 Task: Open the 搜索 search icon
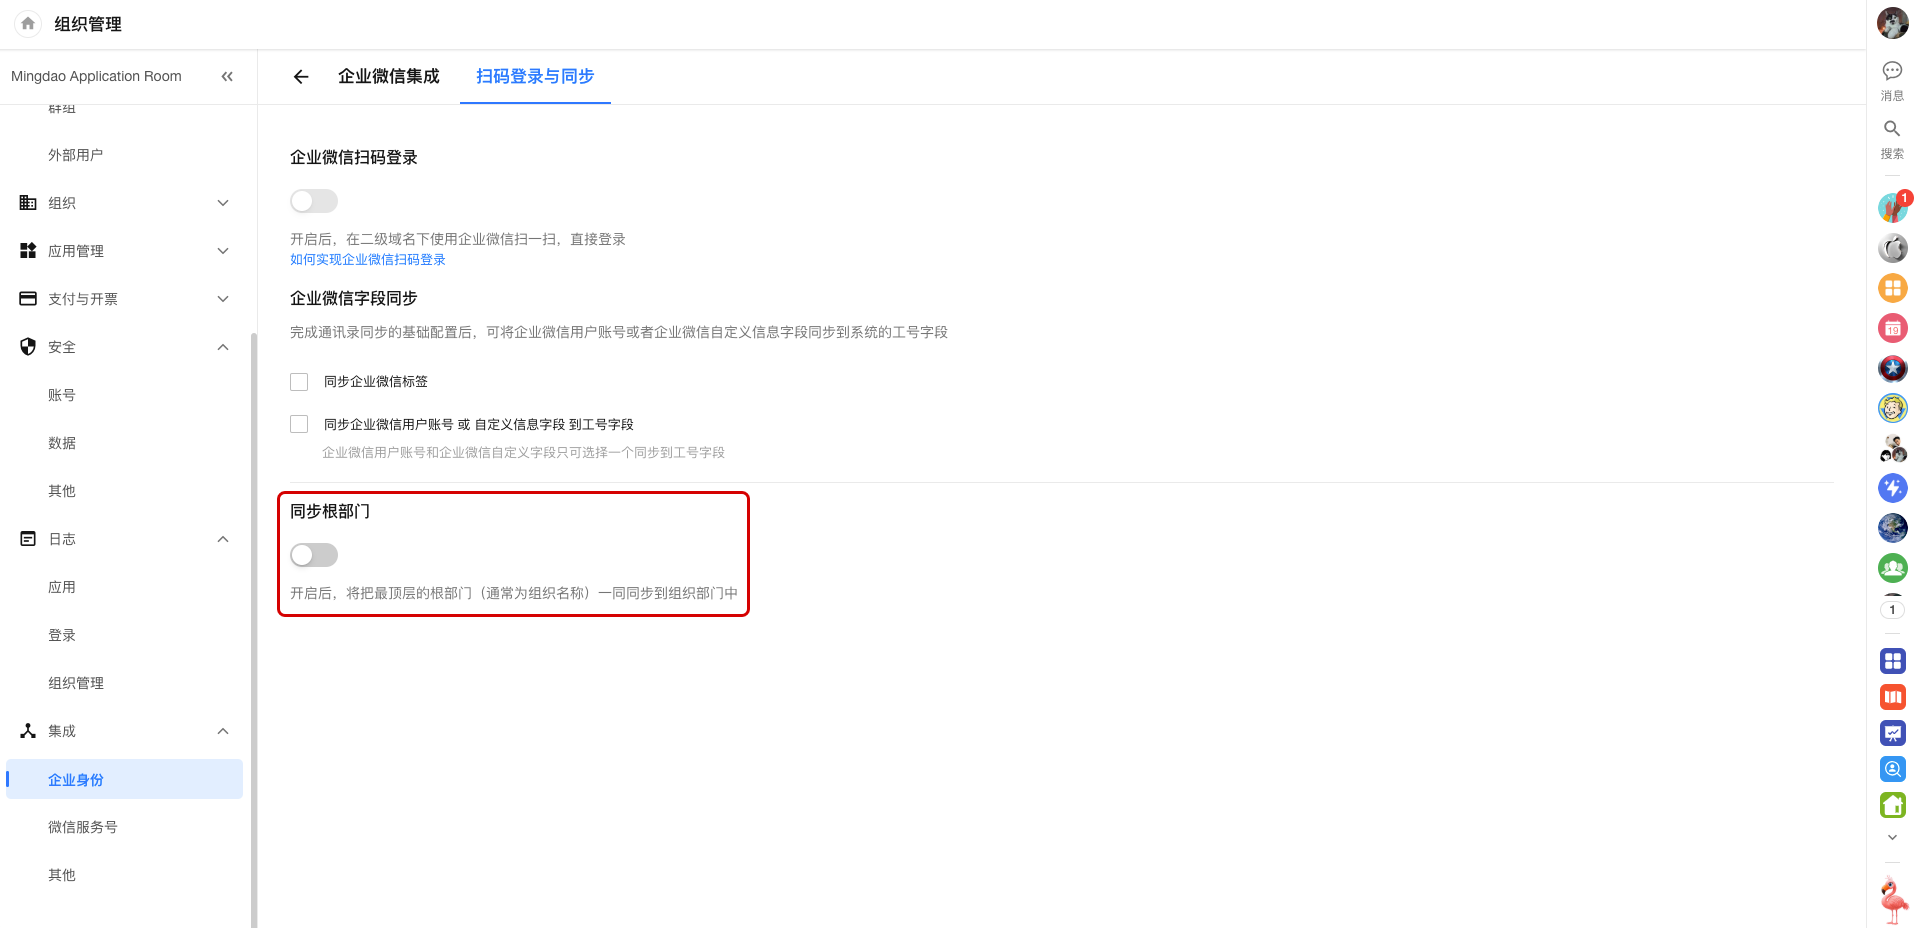[x=1892, y=129]
